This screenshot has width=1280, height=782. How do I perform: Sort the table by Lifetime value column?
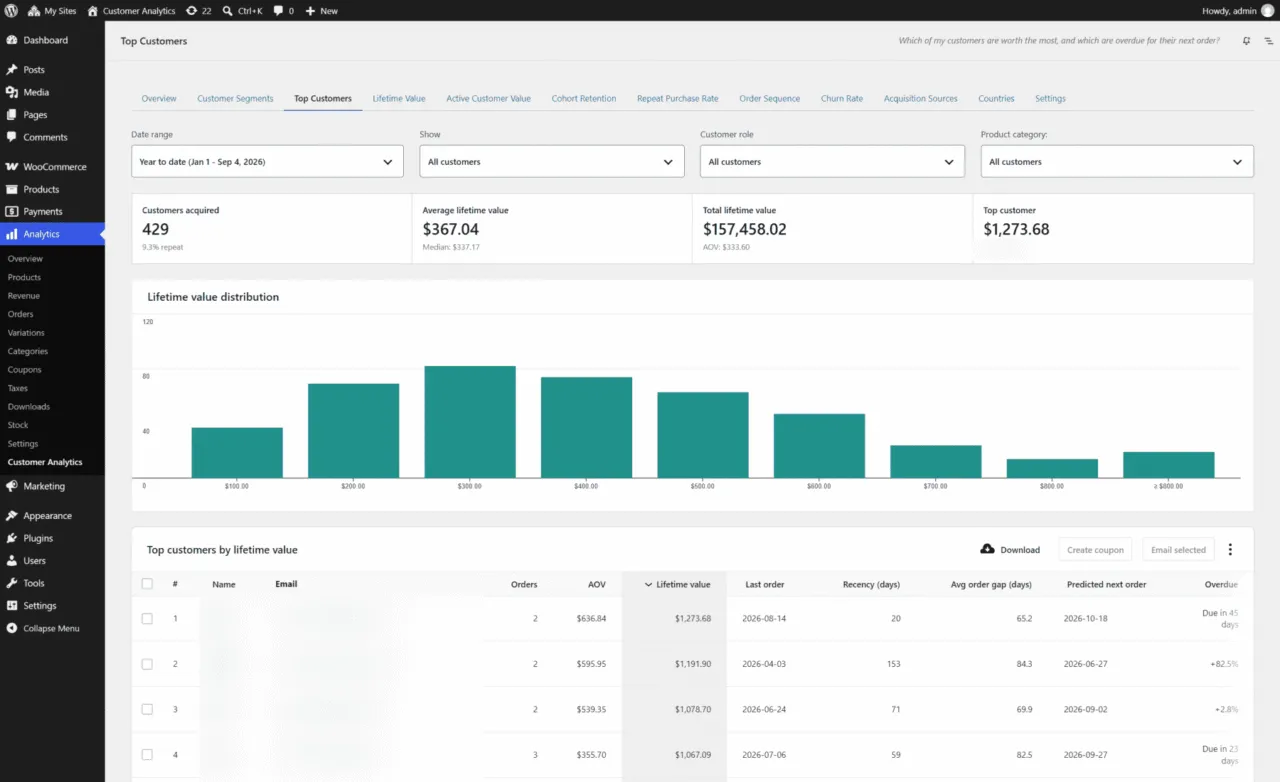pyautogui.click(x=677, y=584)
